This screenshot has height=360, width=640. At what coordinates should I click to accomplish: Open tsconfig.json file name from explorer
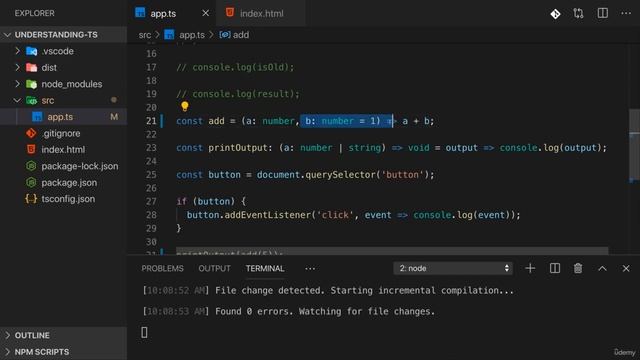click(68, 199)
